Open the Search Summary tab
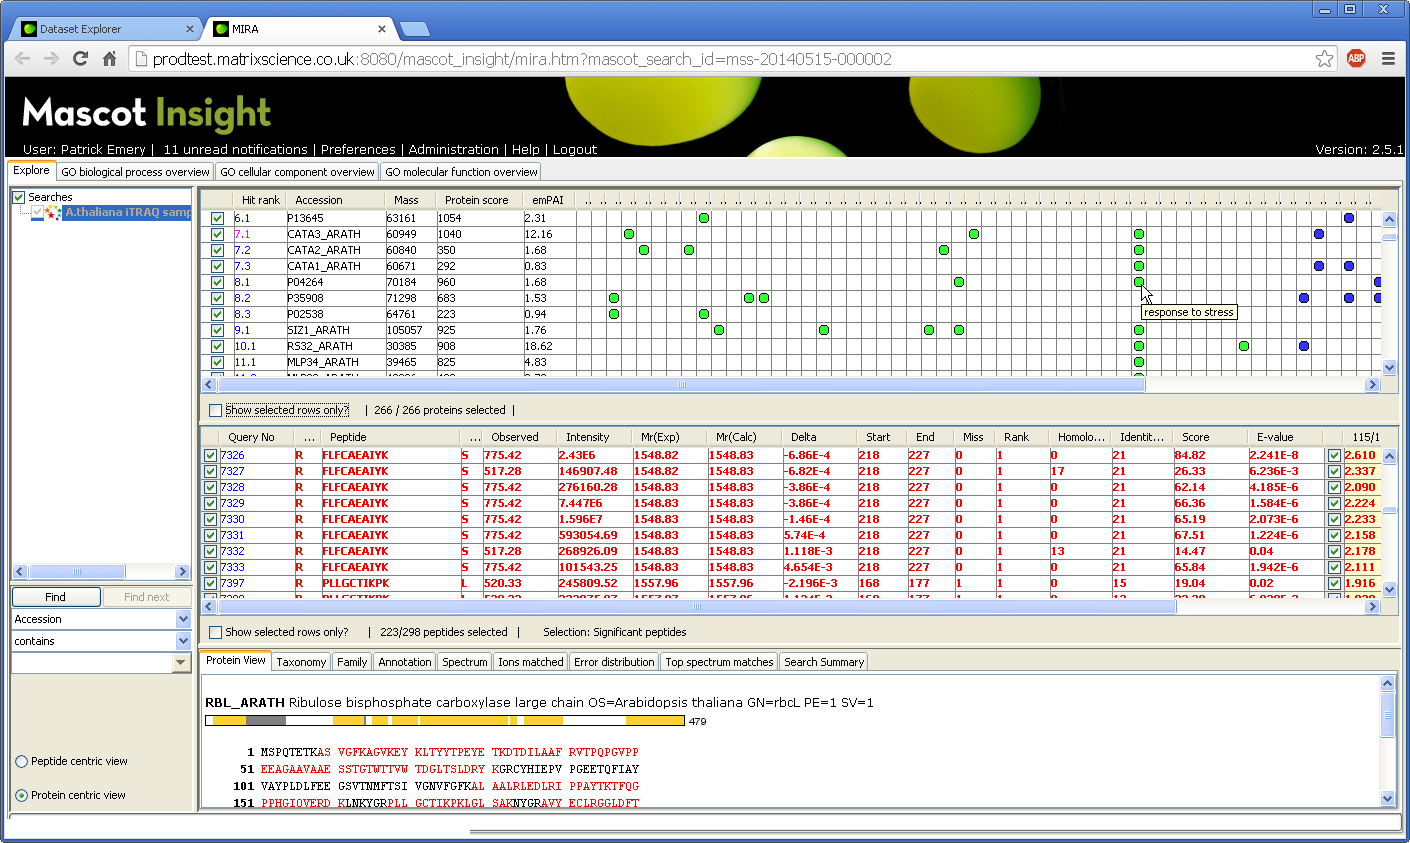Viewport: 1410px width, 843px height. coord(823,662)
